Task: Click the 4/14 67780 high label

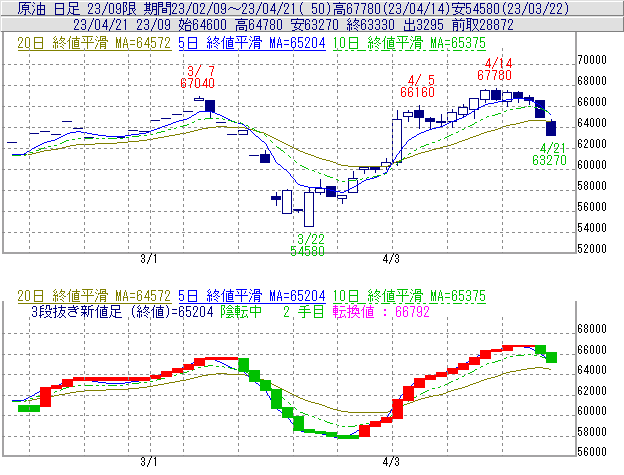Action: click(495, 69)
